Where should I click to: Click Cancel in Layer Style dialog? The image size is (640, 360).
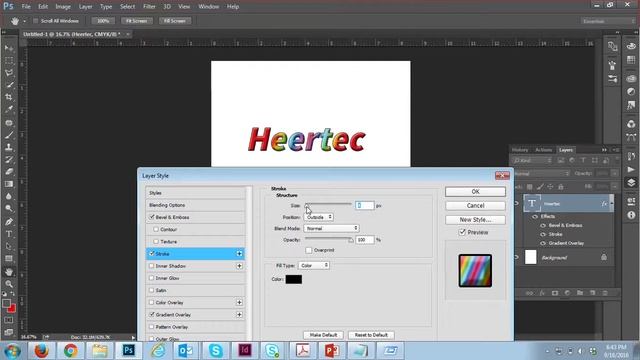pyautogui.click(x=475, y=205)
